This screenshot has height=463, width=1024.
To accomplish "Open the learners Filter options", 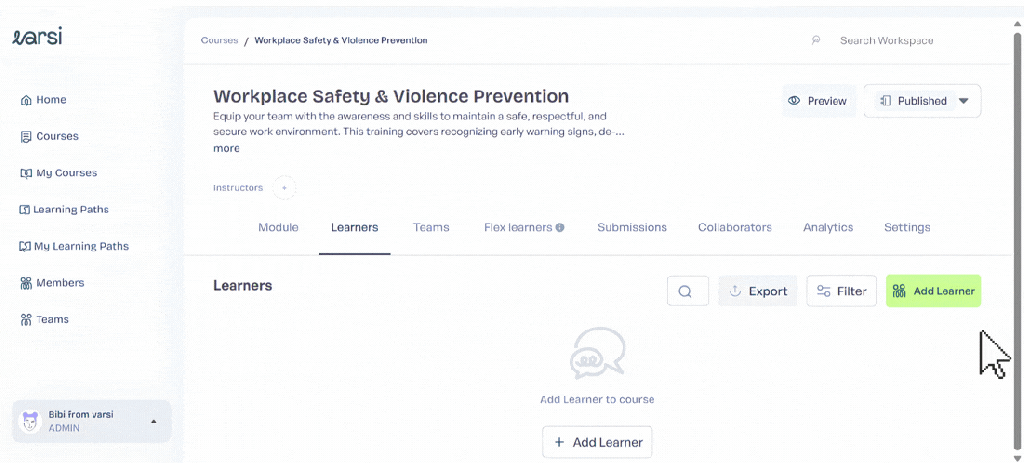I will pos(841,291).
